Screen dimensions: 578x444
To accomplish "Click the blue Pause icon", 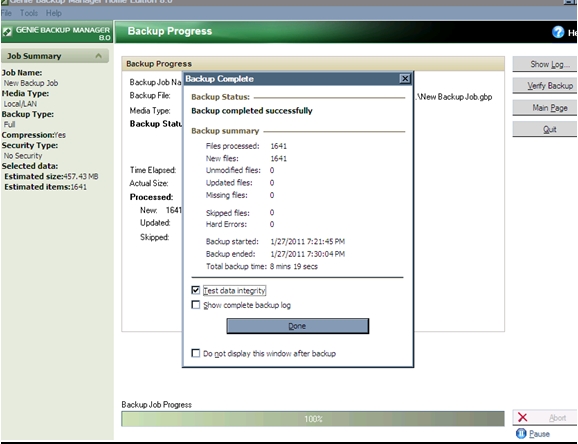I will coord(521,433).
